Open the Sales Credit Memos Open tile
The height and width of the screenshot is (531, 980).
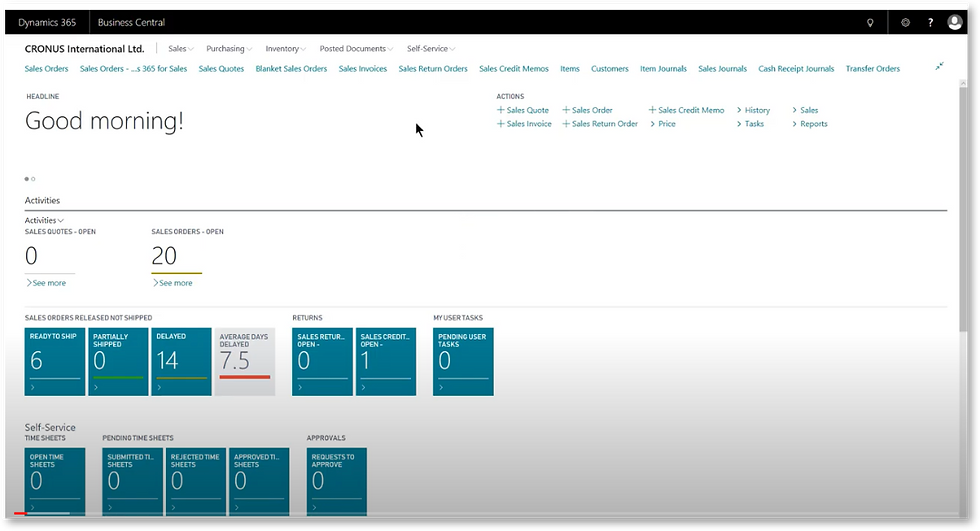(386, 362)
